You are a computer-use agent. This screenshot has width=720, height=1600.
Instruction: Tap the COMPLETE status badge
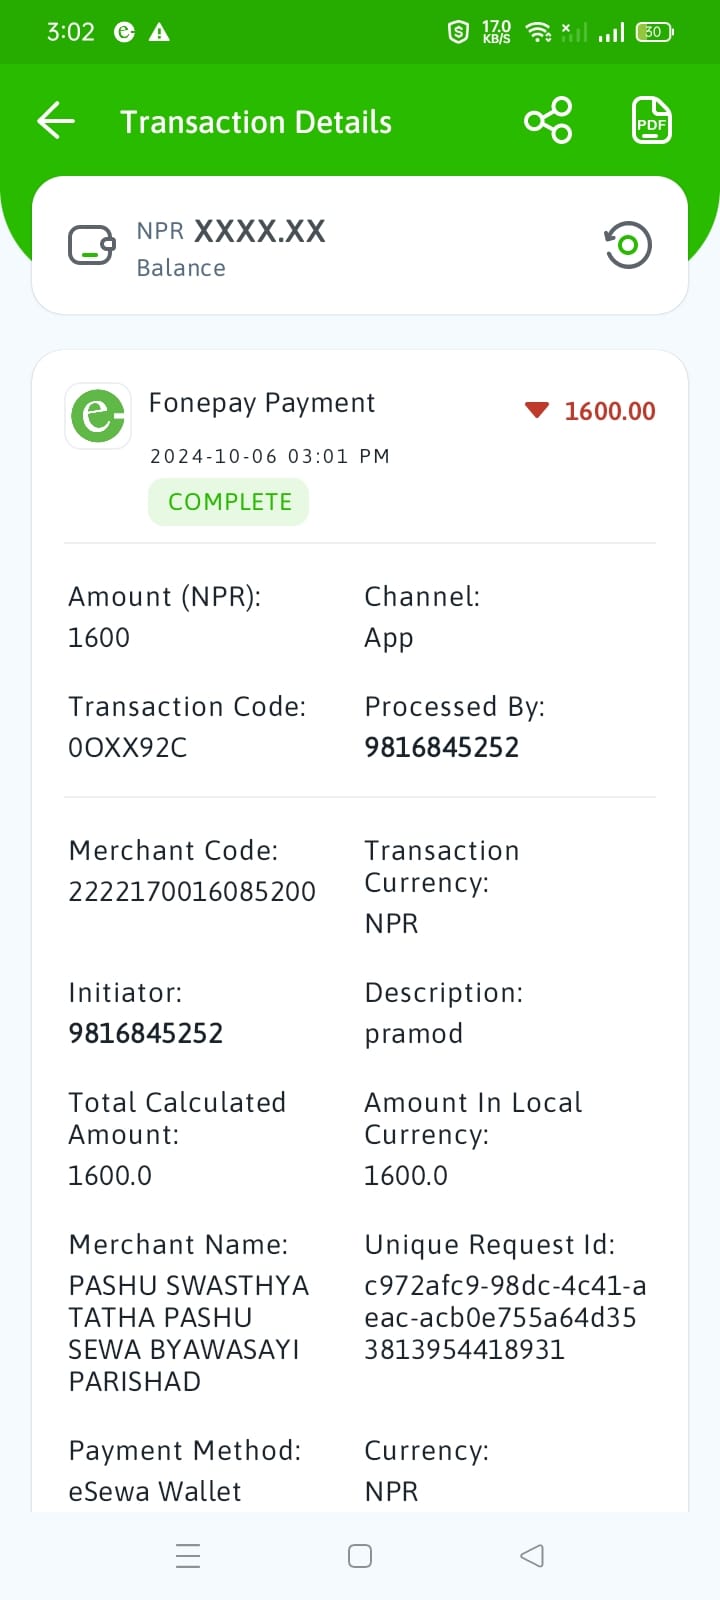(x=229, y=502)
